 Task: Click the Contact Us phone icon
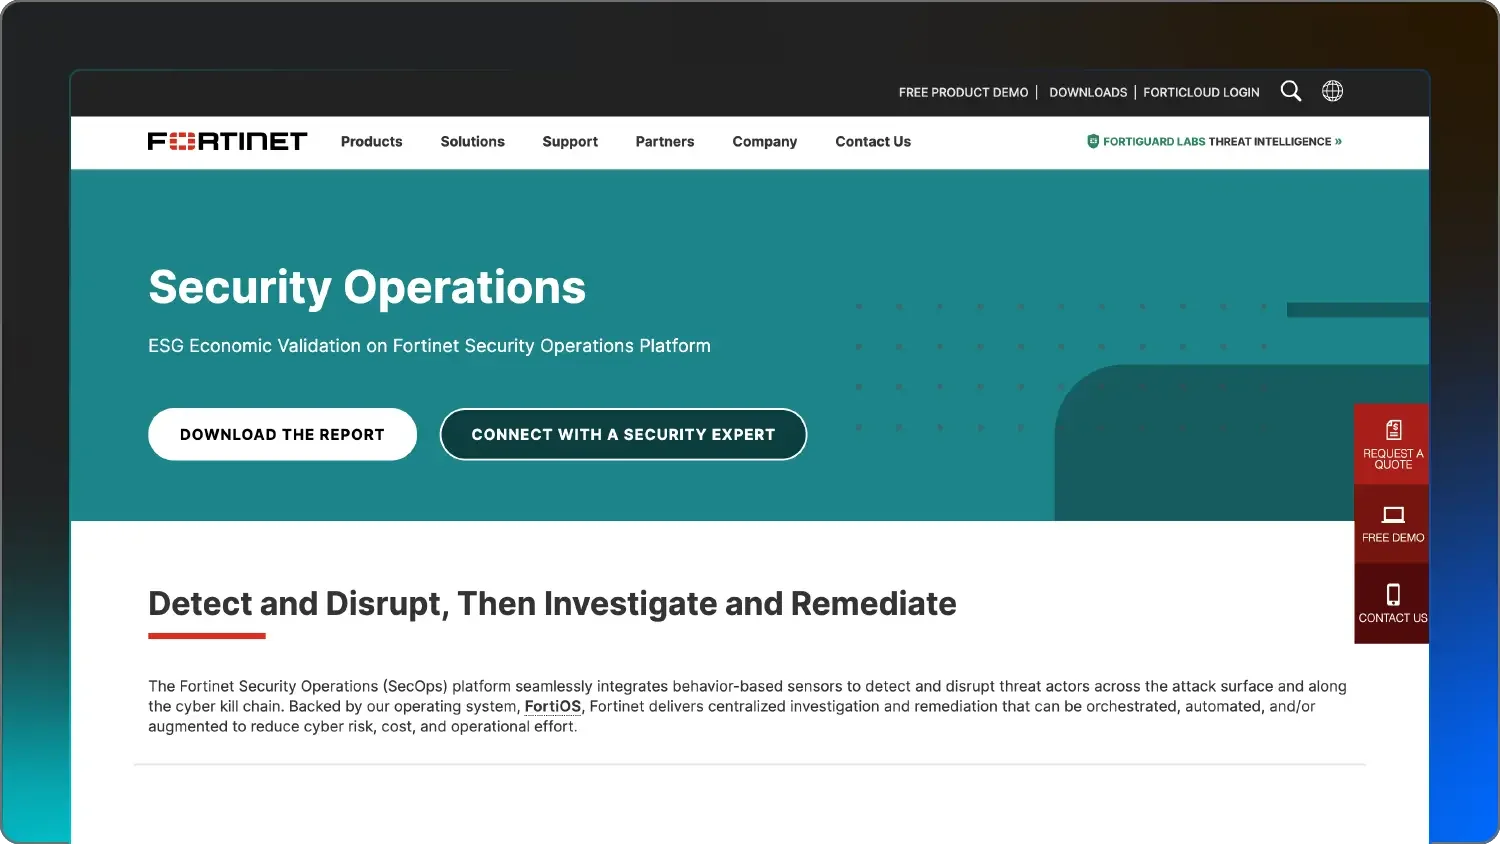(x=1393, y=594)
